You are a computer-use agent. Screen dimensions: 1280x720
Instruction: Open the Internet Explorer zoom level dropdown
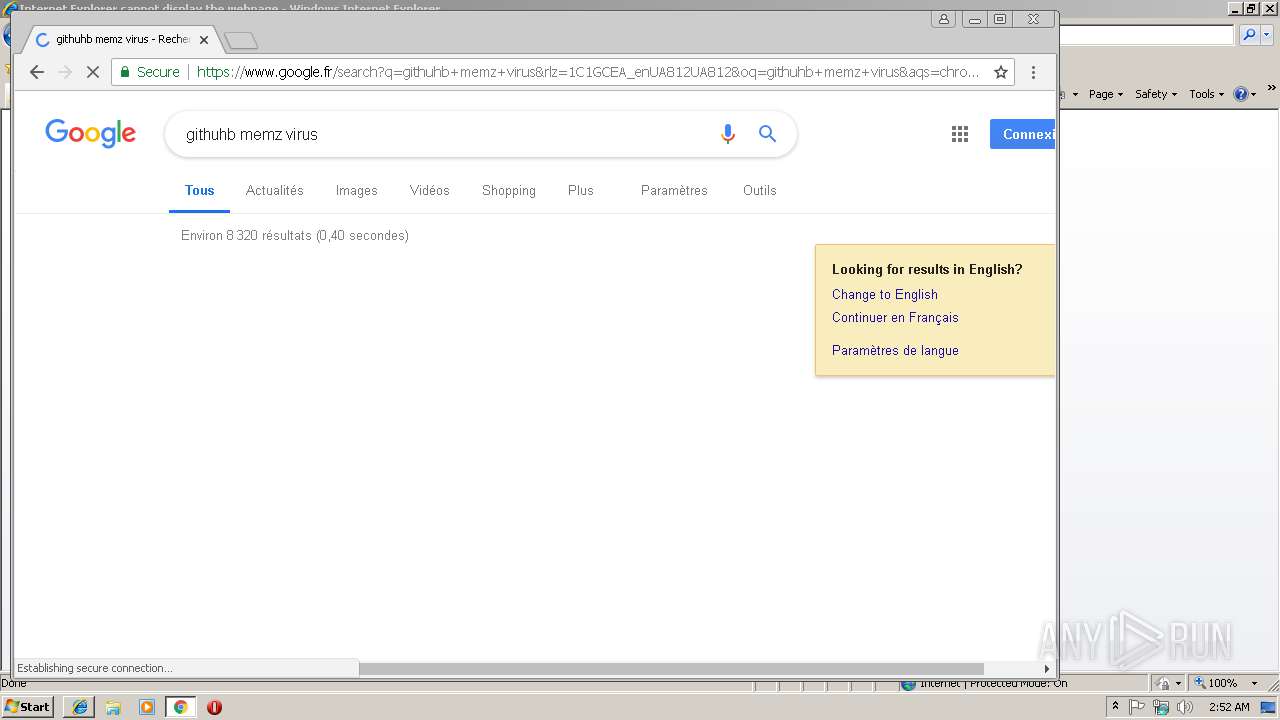pyautogui.click(x=1254, y=683)
